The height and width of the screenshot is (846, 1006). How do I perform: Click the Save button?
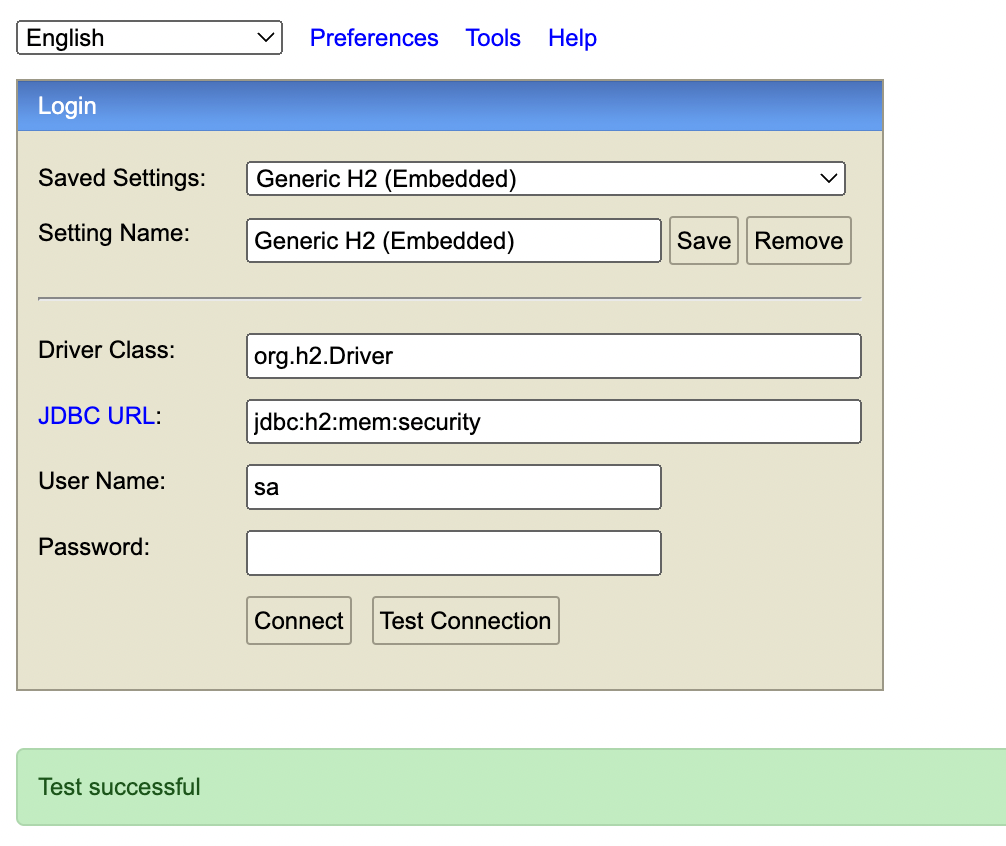click(704, 241)
